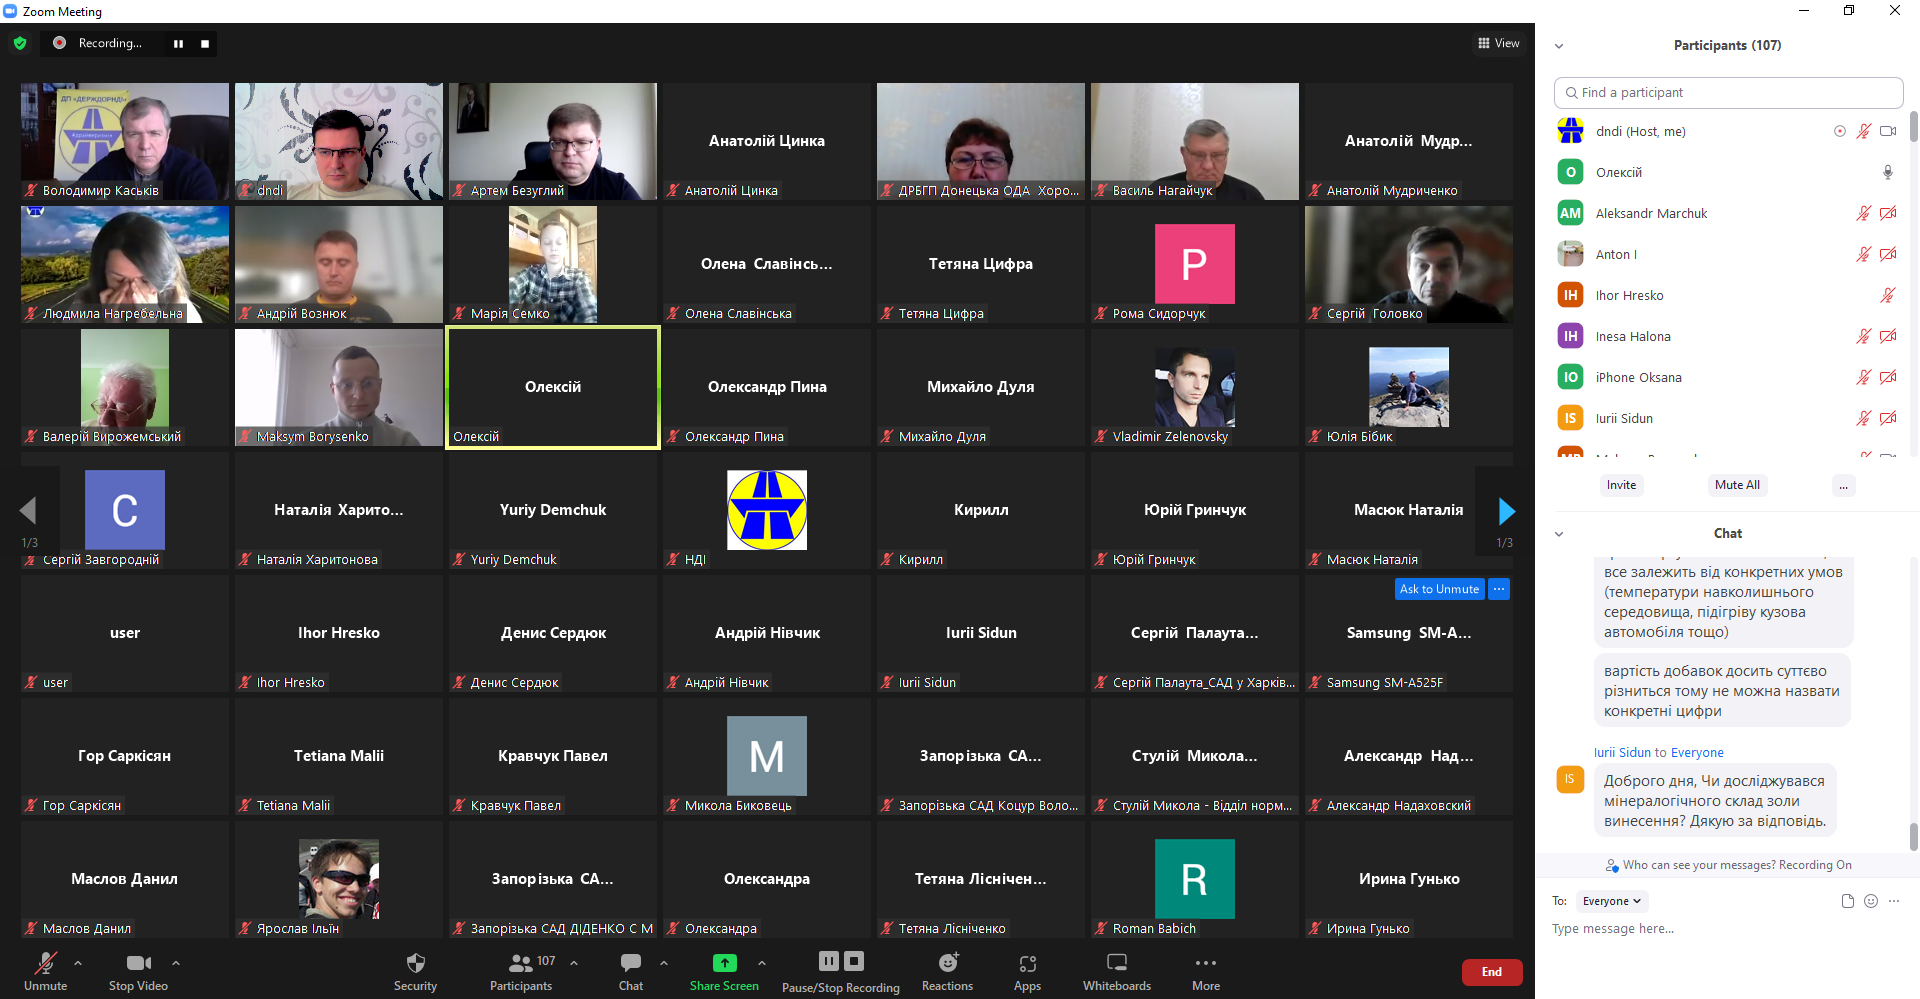This screenshot has height=999, width=1920.
Task: Open the arrow menu beside Stop Video
Action: tap(176, 963)
